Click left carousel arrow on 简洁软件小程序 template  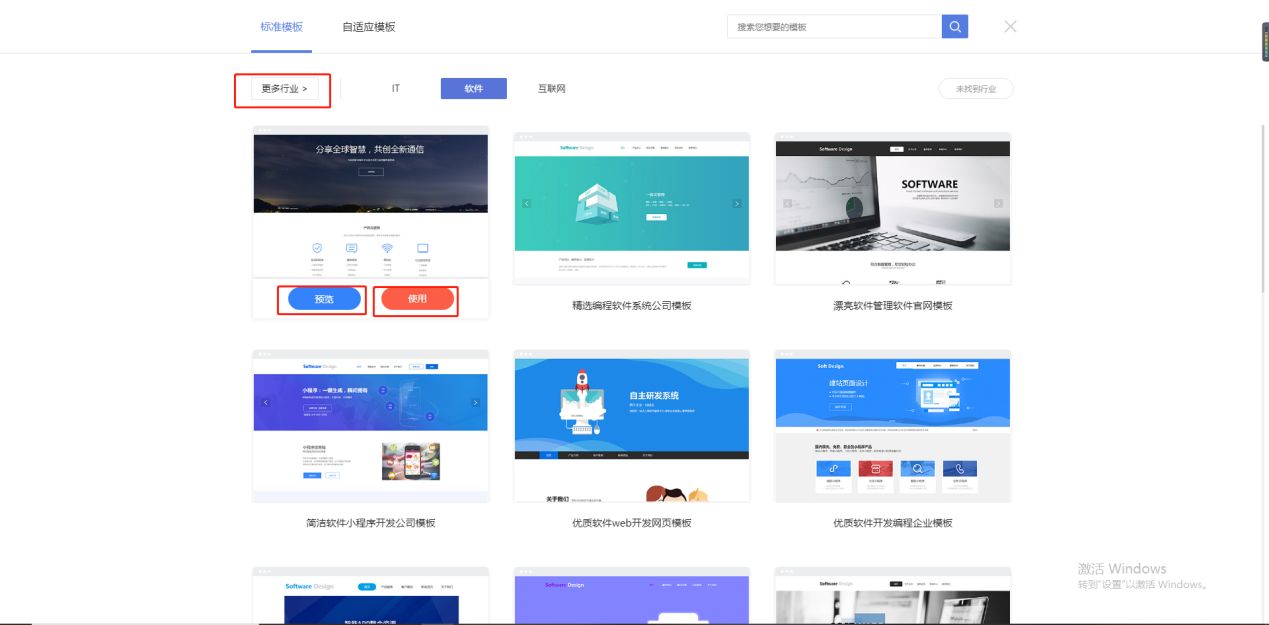pos(265,402)
